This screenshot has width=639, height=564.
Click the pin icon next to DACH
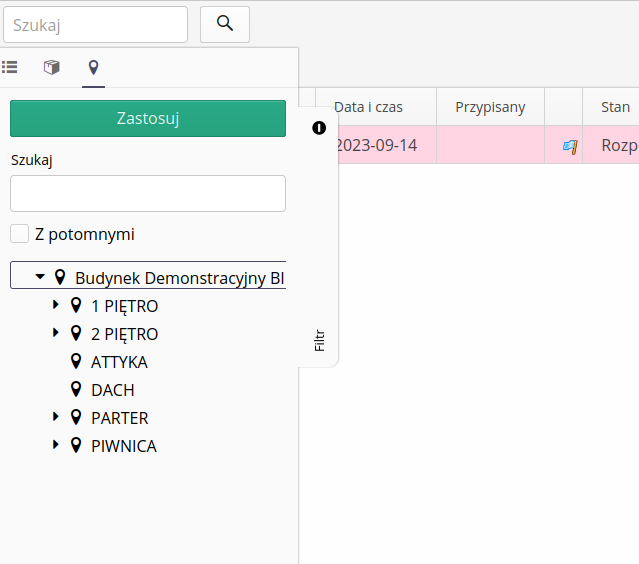[x=76, y=390]
